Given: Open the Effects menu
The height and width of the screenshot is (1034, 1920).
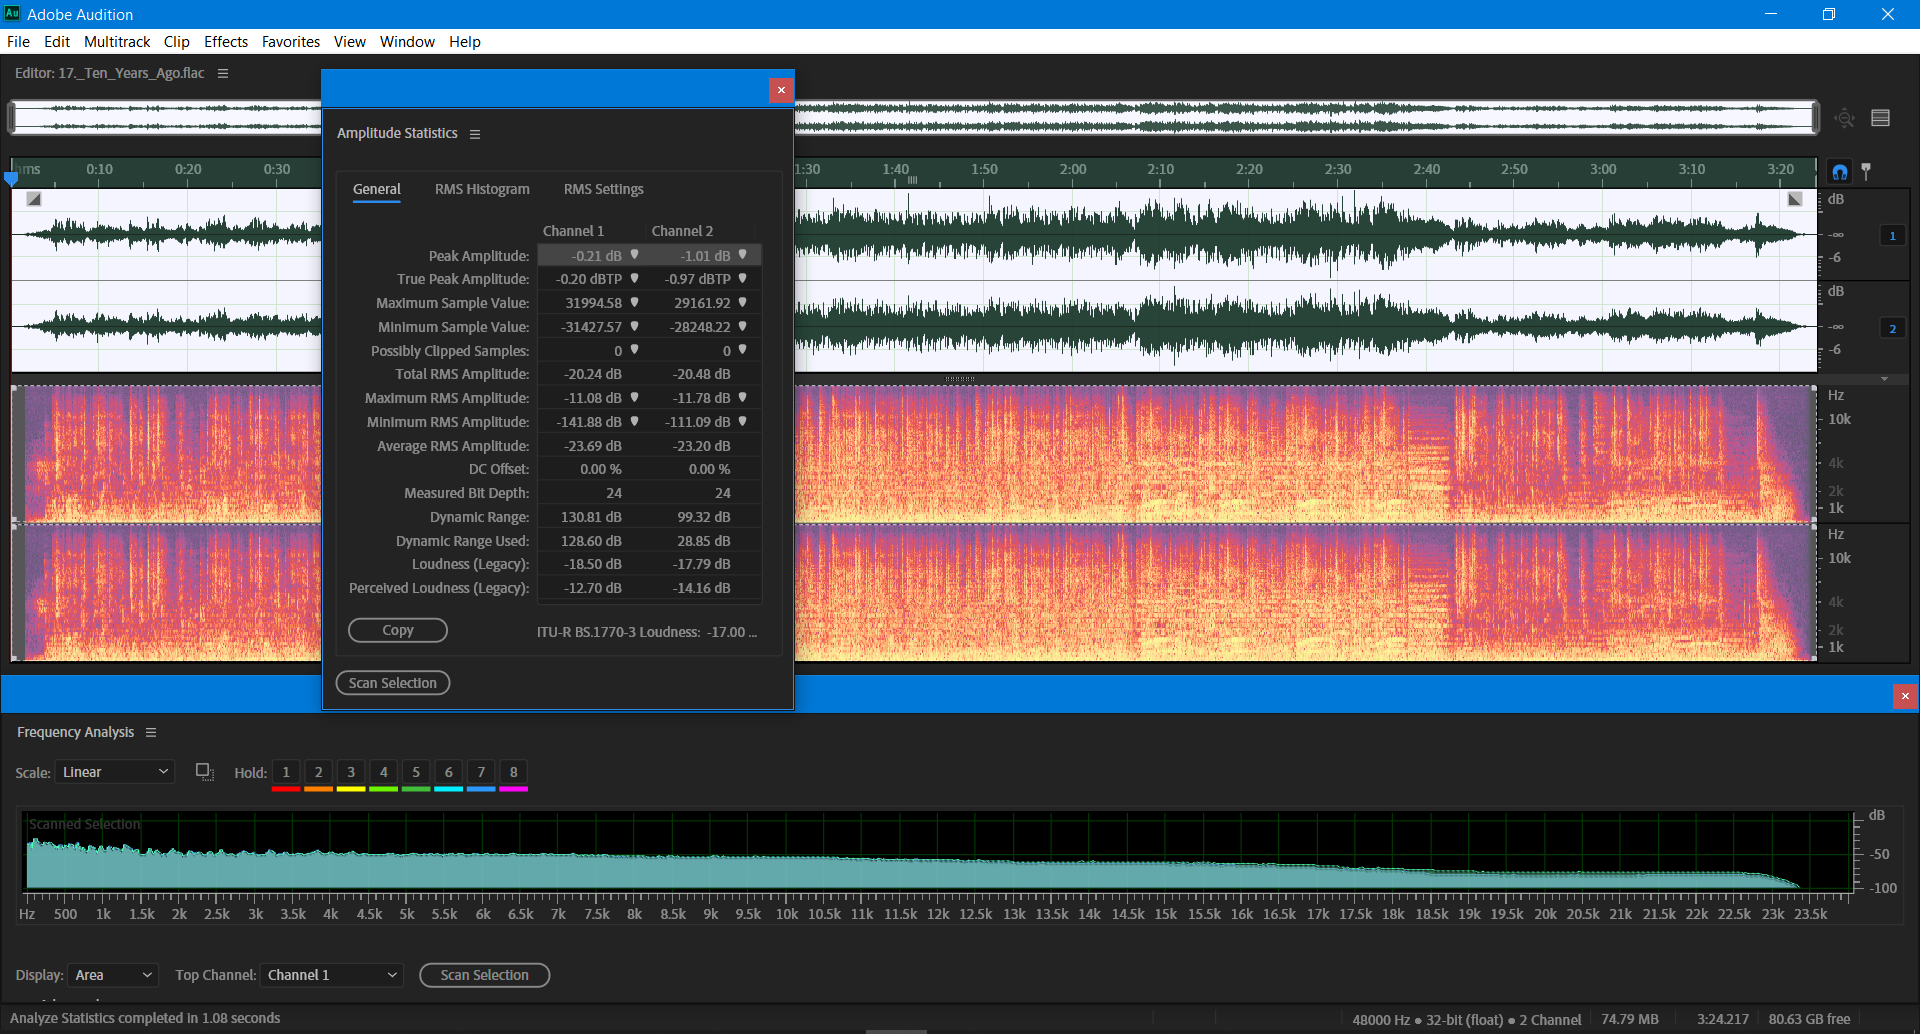Looking at the screenshot, I should (225, 42).
